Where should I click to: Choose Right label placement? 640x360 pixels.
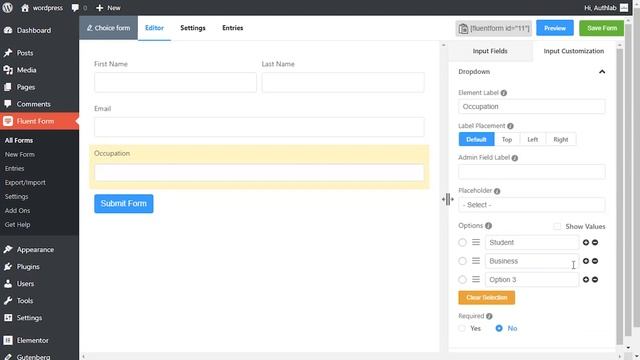coord(561,139)
